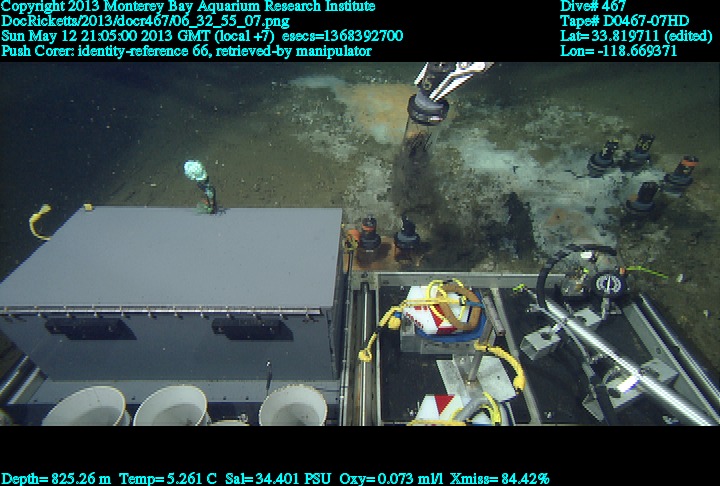The image size is (720, 486).
Task: Click the Sun May 12 timestamp line
Action: point(202,36)
